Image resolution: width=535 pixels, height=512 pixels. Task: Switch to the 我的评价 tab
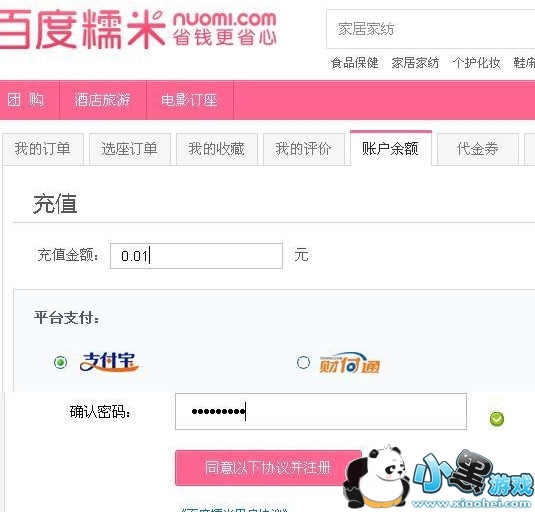304,149
